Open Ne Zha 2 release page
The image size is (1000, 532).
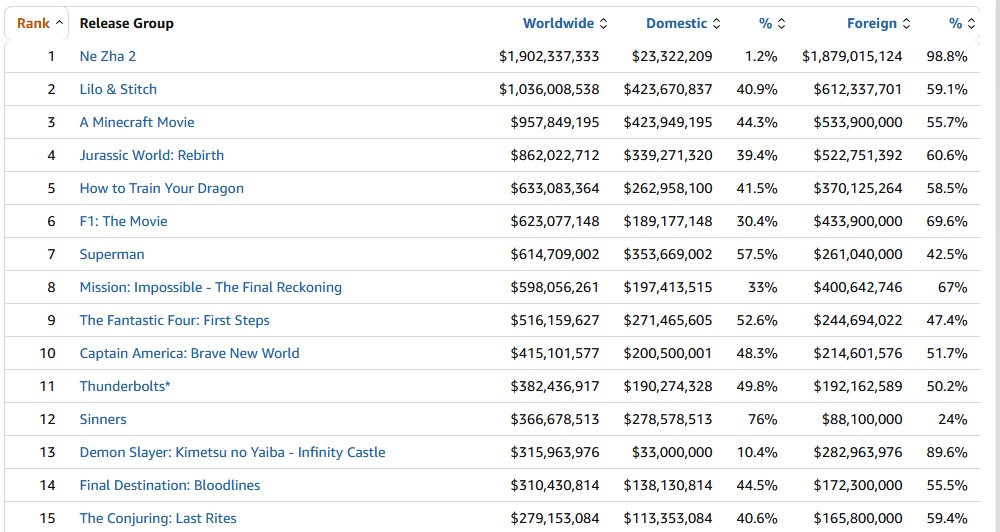coord(108,56)
